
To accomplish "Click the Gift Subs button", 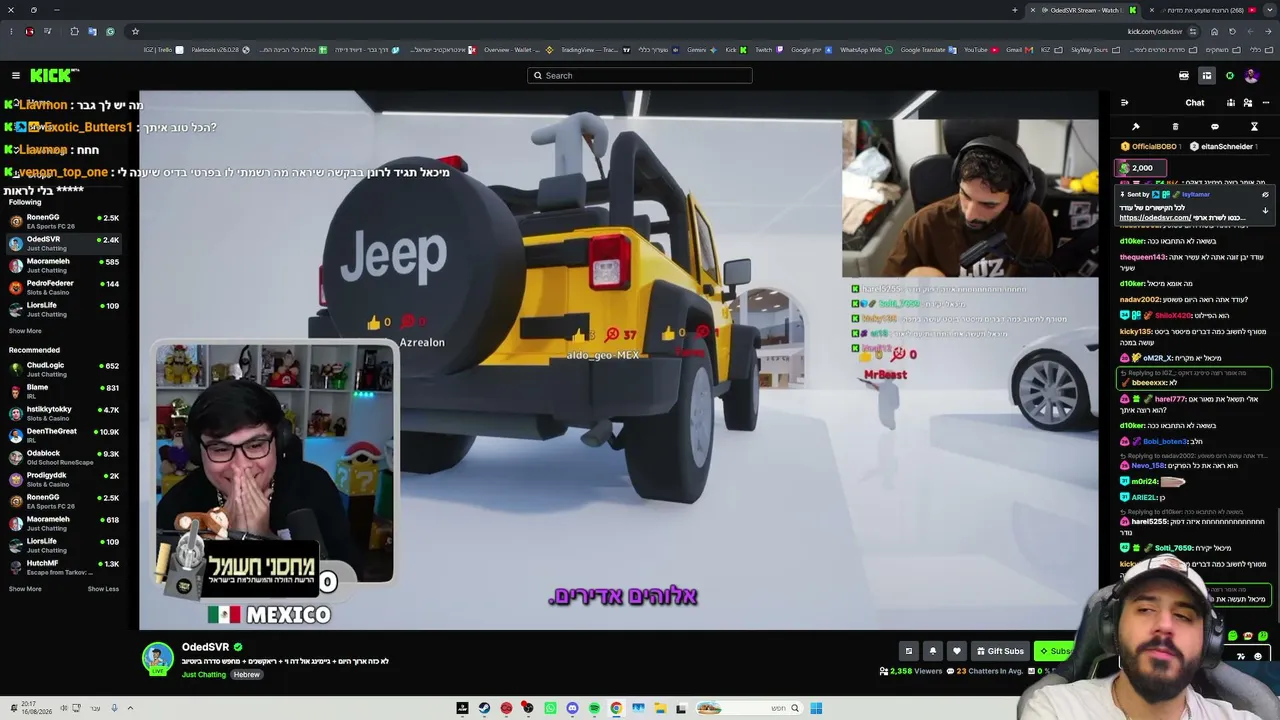I will [x=1000, y=651].
